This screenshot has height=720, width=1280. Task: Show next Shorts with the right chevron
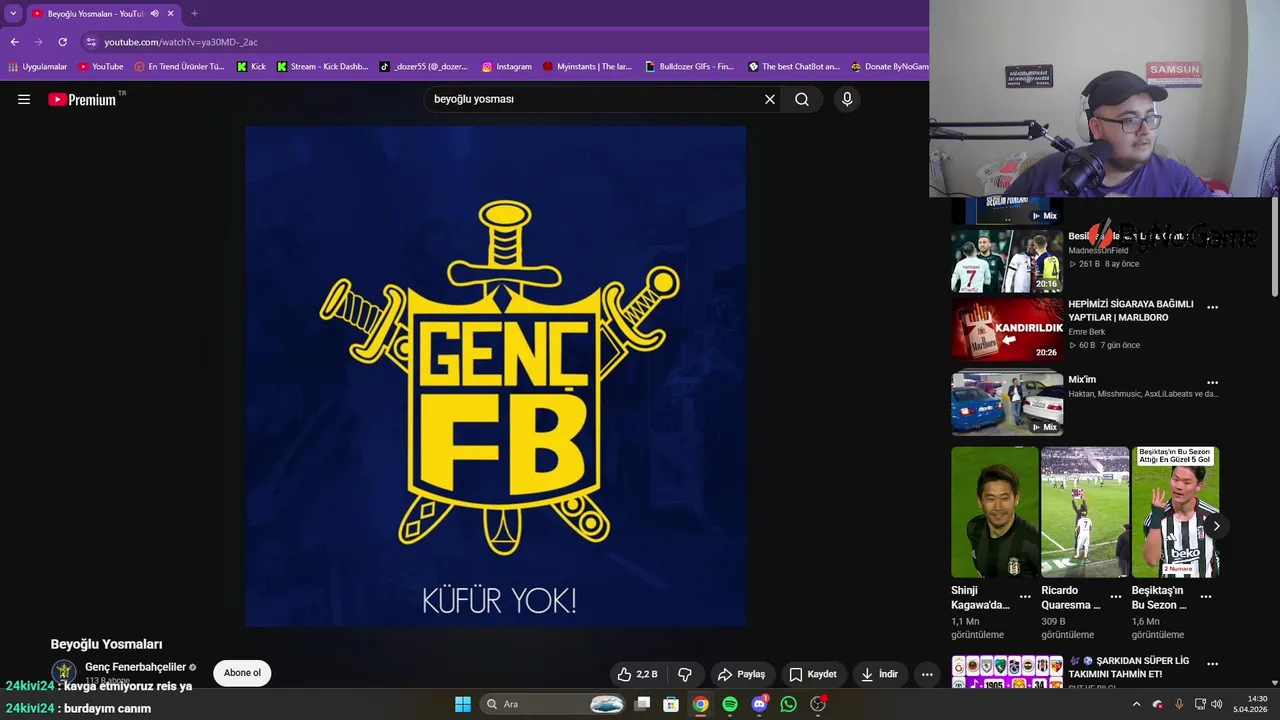(1216, 526)
